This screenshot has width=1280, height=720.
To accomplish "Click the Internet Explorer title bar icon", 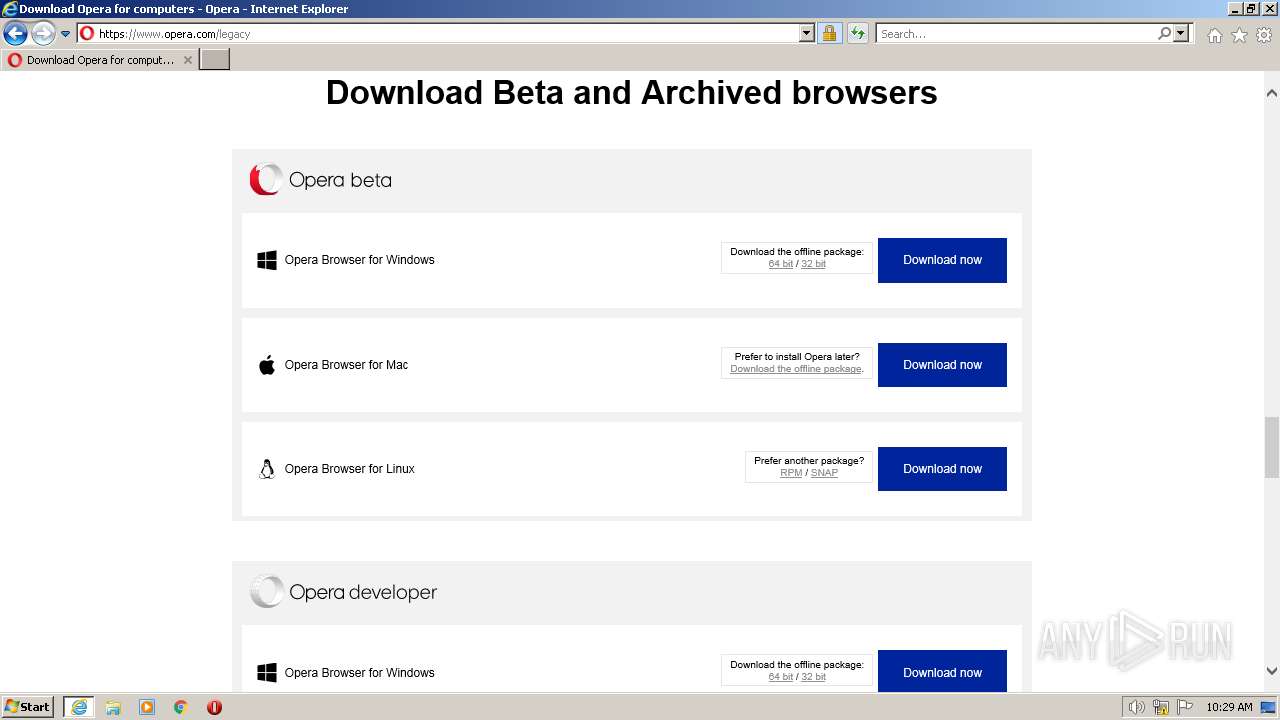I will click(x=9, y=9).
